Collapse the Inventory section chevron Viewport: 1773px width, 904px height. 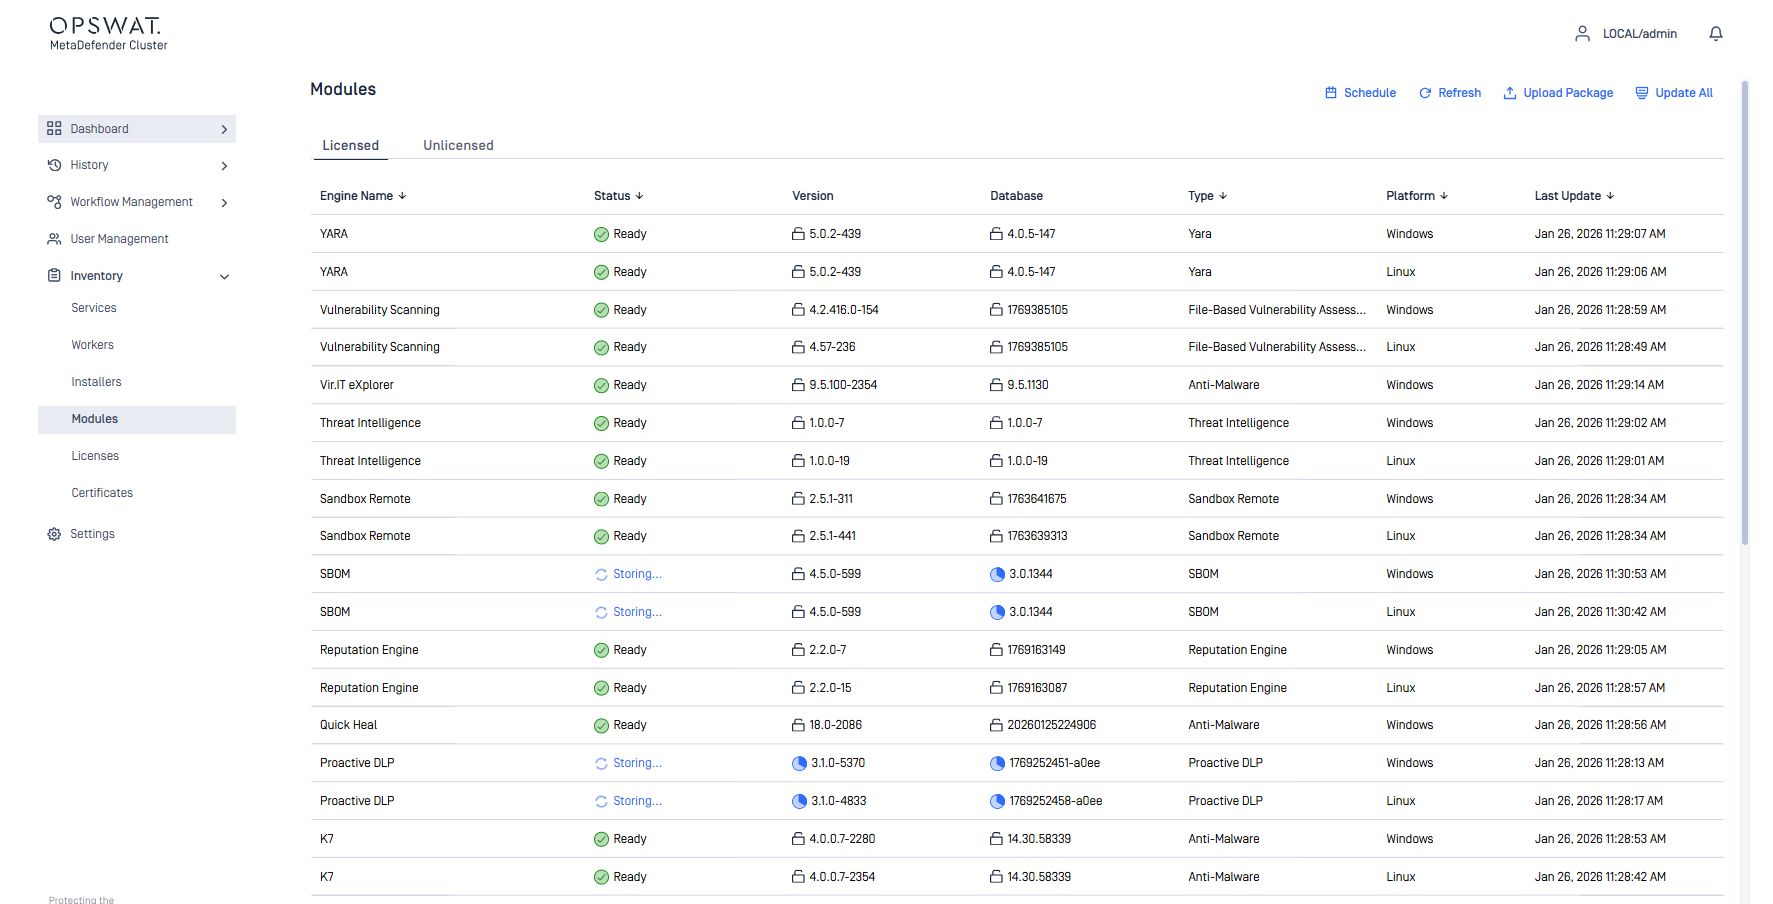[224, 277]
